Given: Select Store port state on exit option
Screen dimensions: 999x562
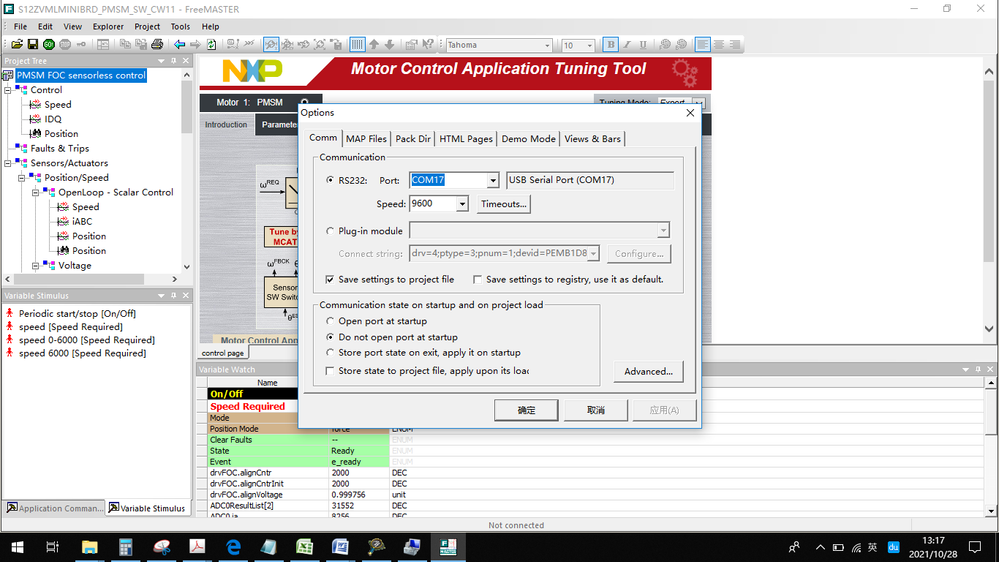Looking at the screenshot, I should pyautogui.click(x=329, y=352).
